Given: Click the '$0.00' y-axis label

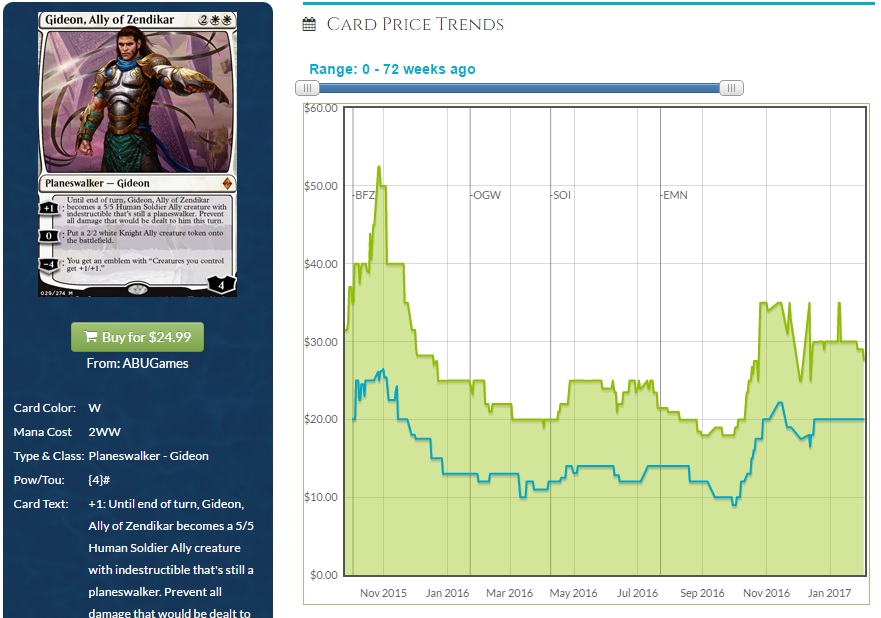Looking at the screenshot, I should pyautogui.click(x=324, y=575).
